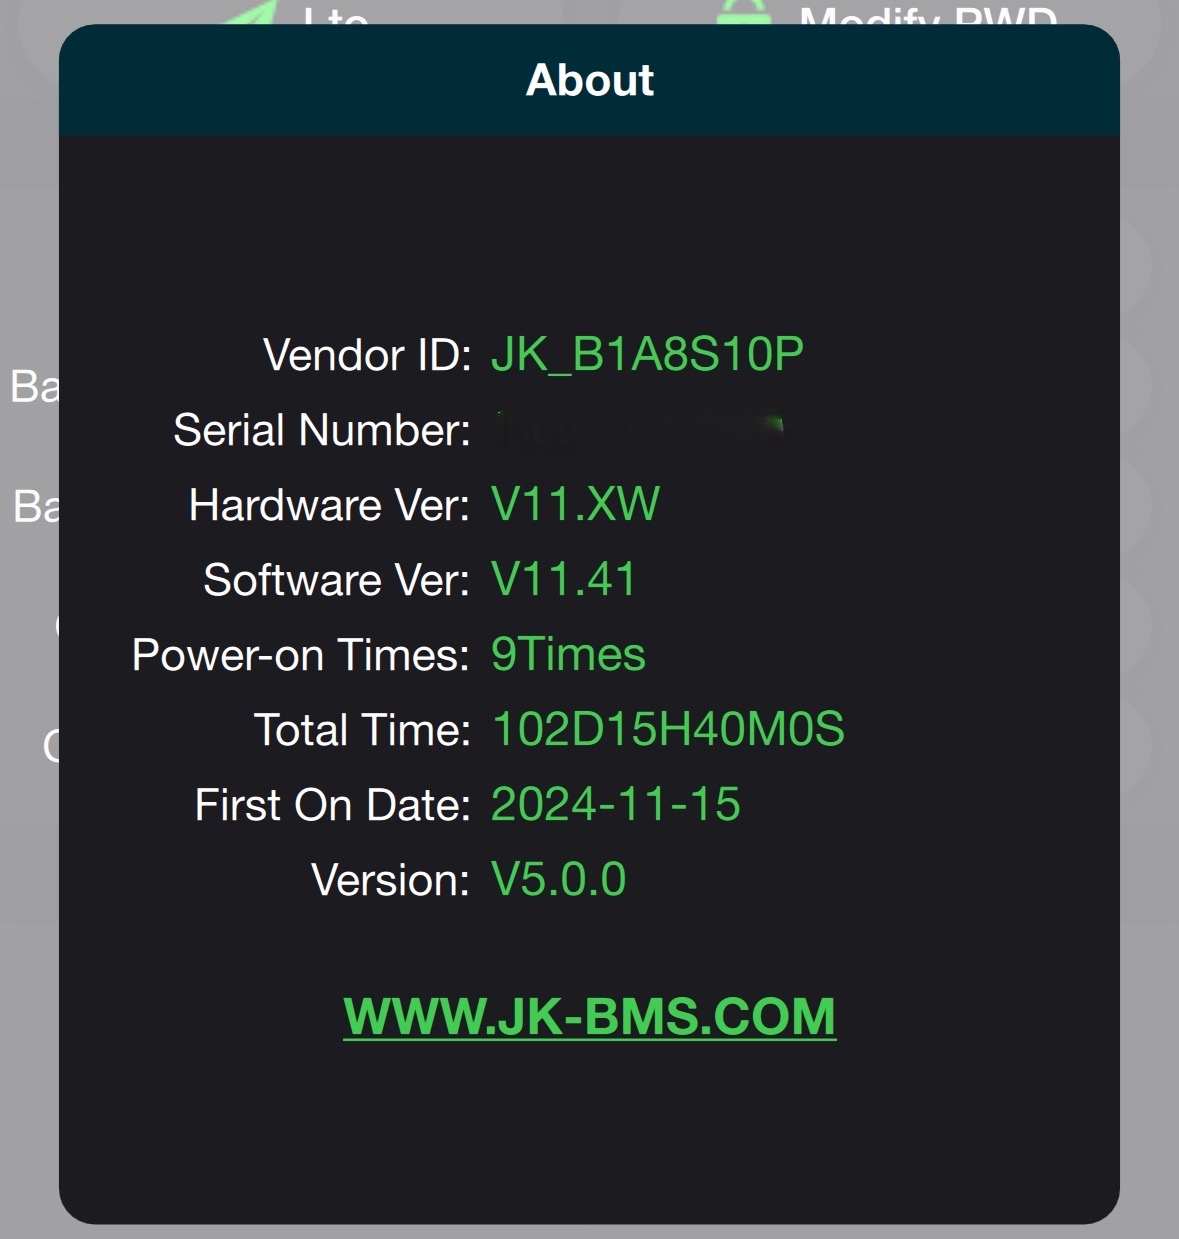
Task: Tap the Serial Number label
Action: click(321, 430)
